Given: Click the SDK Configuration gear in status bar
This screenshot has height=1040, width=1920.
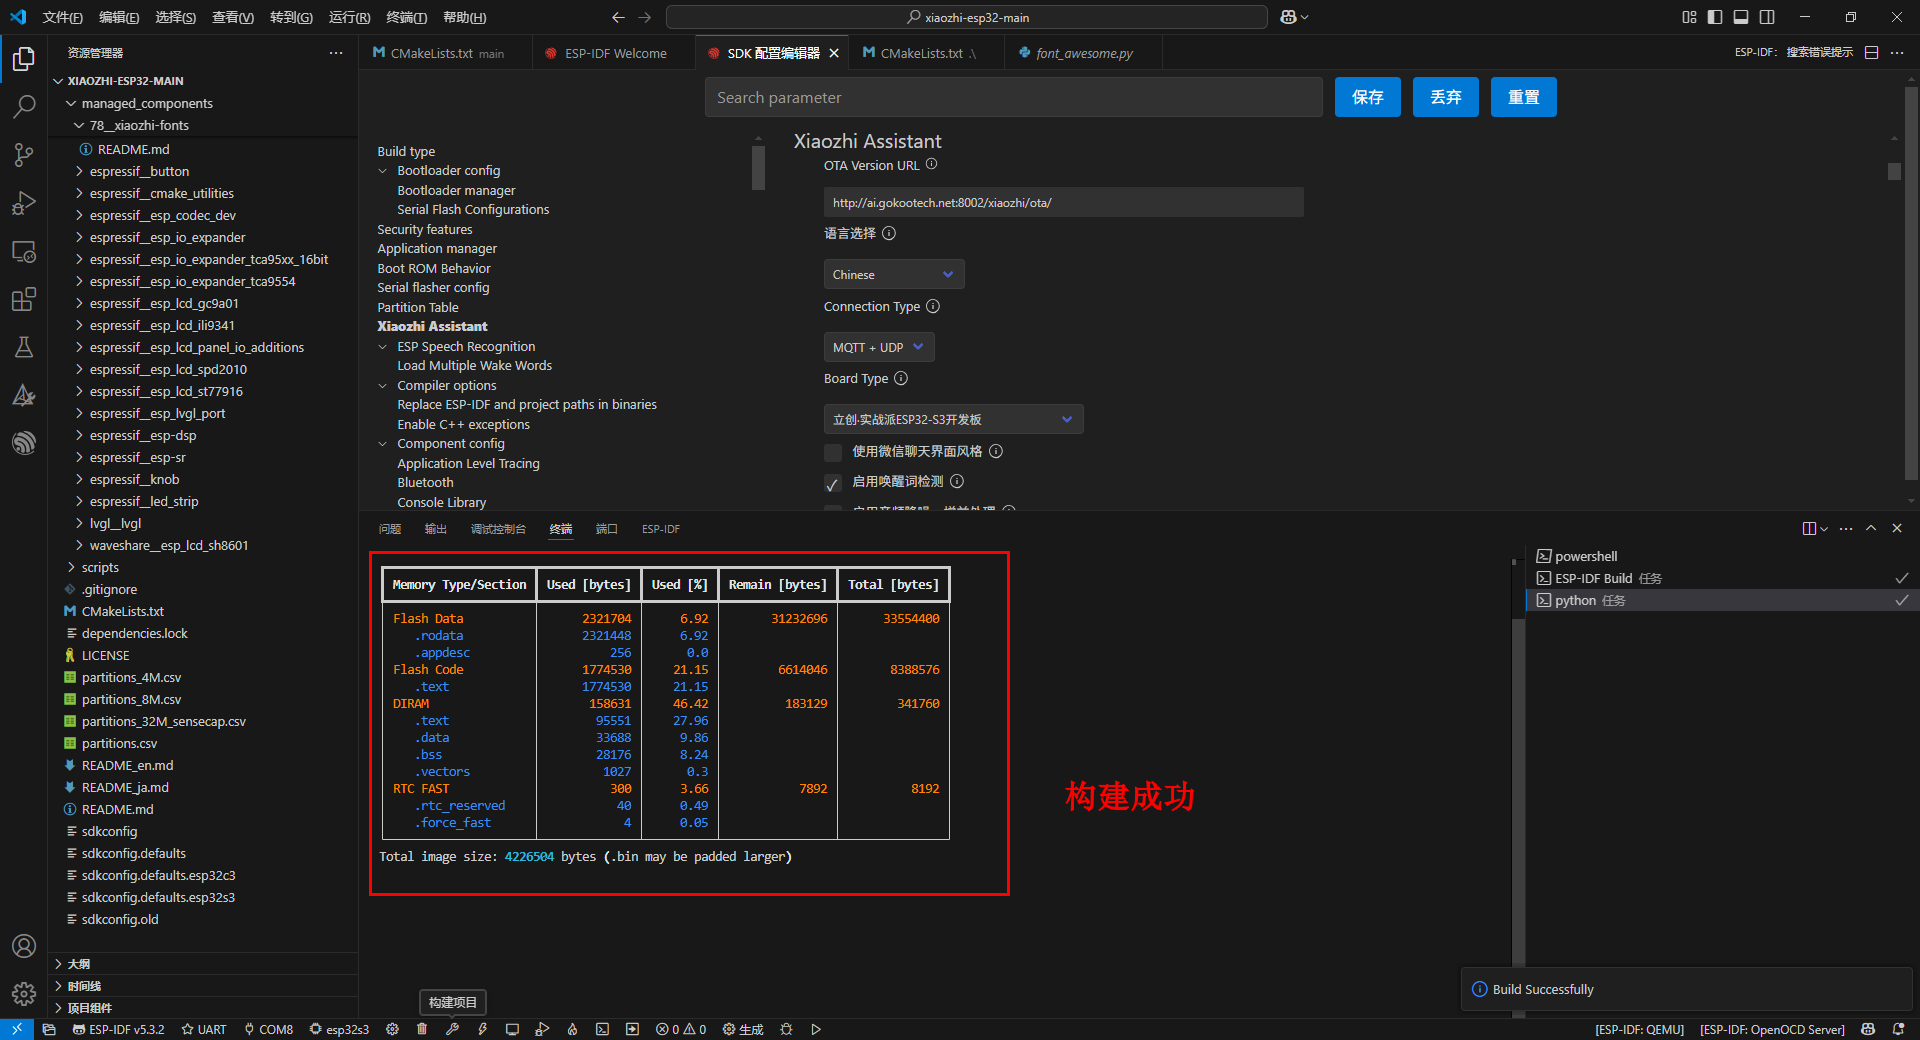Looking at the screenshot, I should point(392,1029).
